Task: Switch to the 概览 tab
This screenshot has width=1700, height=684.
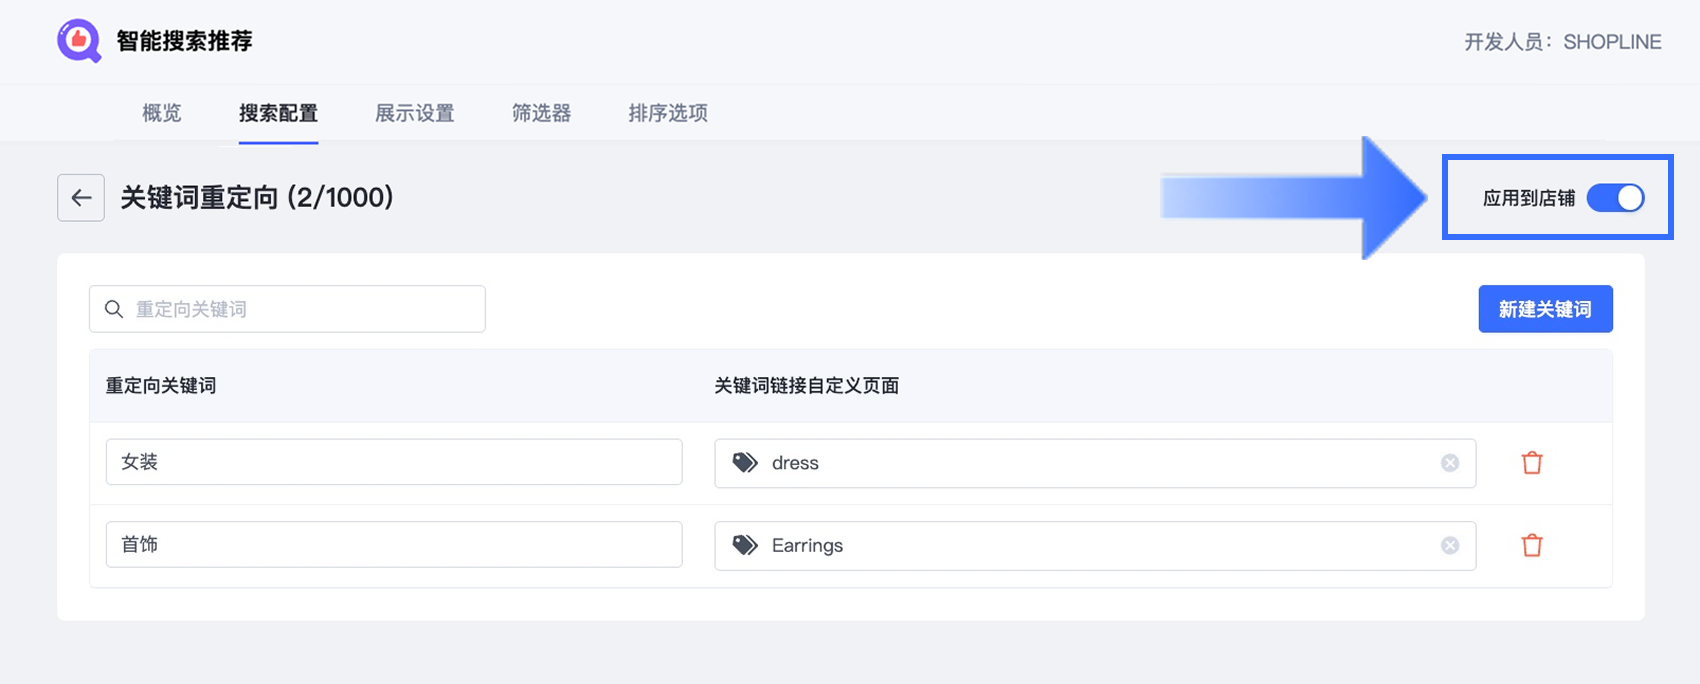Action: click(162, 113)
